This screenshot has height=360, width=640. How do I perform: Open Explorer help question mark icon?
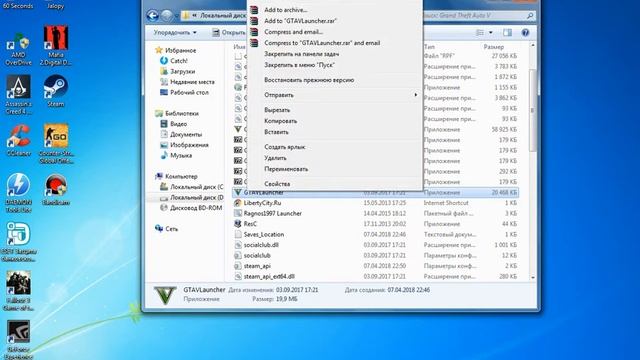click(525, 32)
